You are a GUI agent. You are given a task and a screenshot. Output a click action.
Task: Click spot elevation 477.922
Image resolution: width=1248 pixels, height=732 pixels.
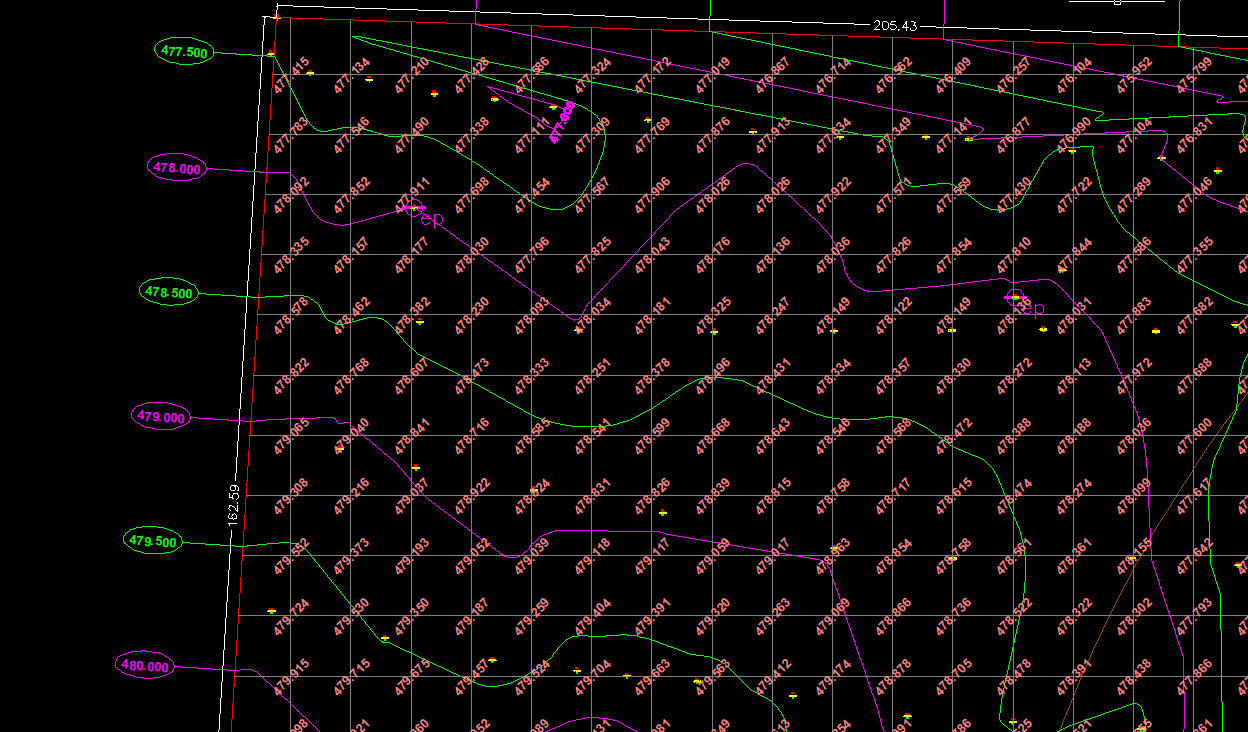834,196
